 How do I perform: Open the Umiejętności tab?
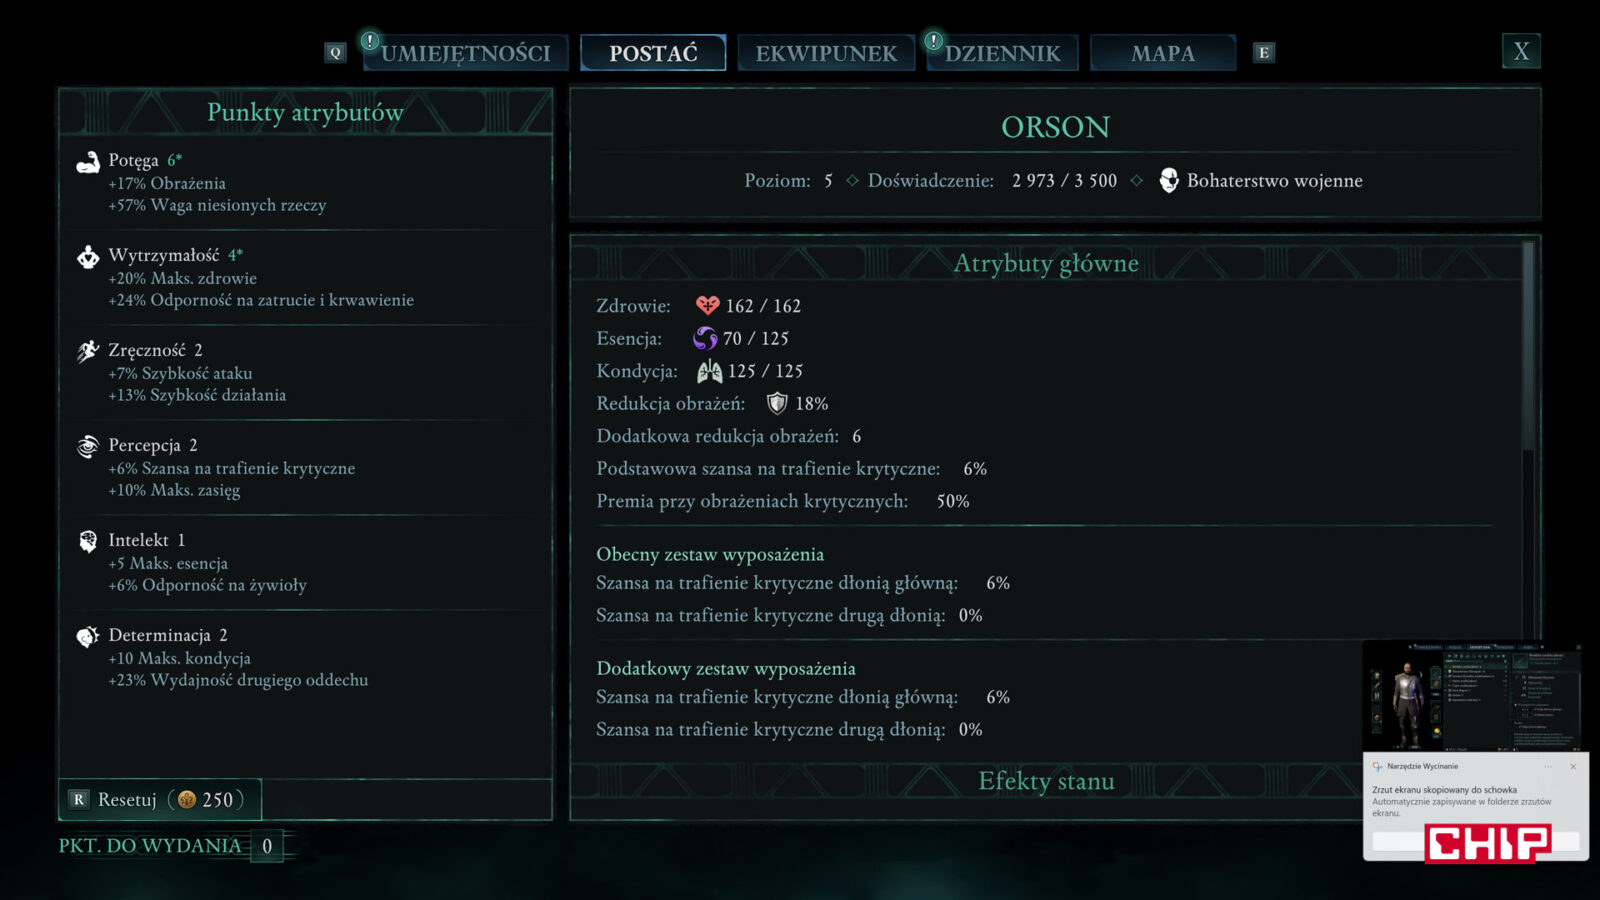(465, 53)
